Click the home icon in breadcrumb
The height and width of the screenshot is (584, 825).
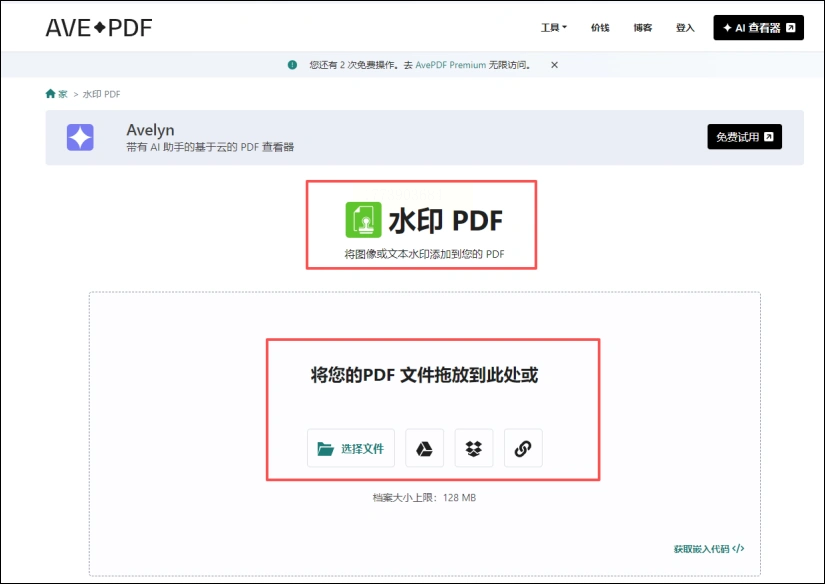pos(51,94)
